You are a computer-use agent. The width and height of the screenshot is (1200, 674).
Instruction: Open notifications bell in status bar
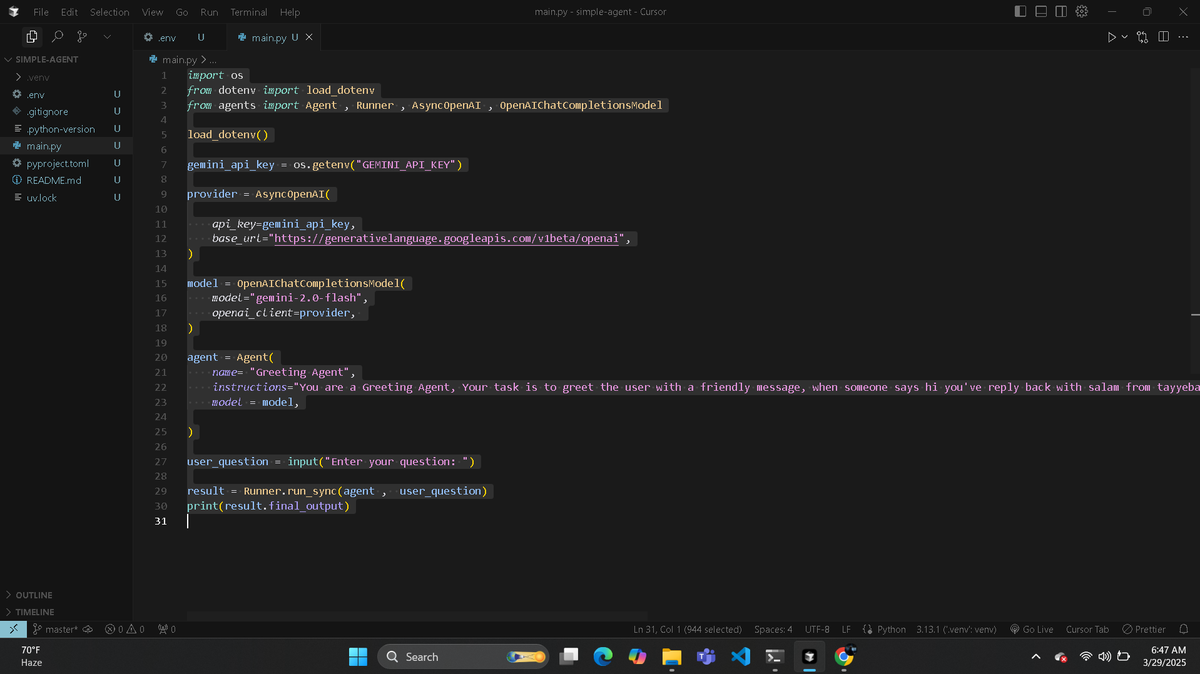click(x=1184, y=630)
